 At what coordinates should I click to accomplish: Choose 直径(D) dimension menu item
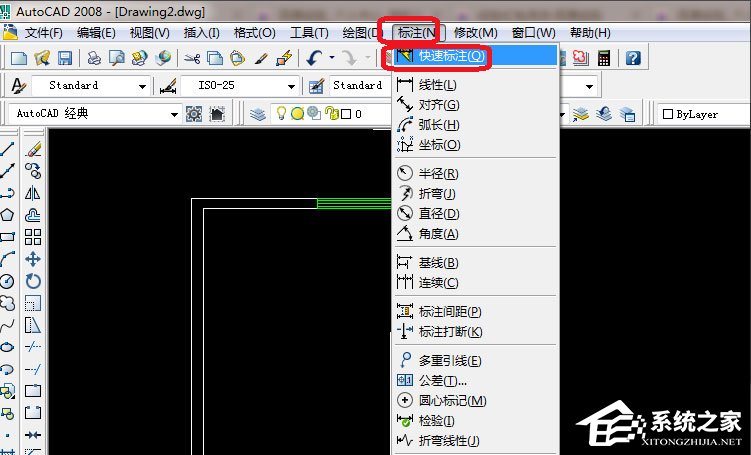(476, 213)
